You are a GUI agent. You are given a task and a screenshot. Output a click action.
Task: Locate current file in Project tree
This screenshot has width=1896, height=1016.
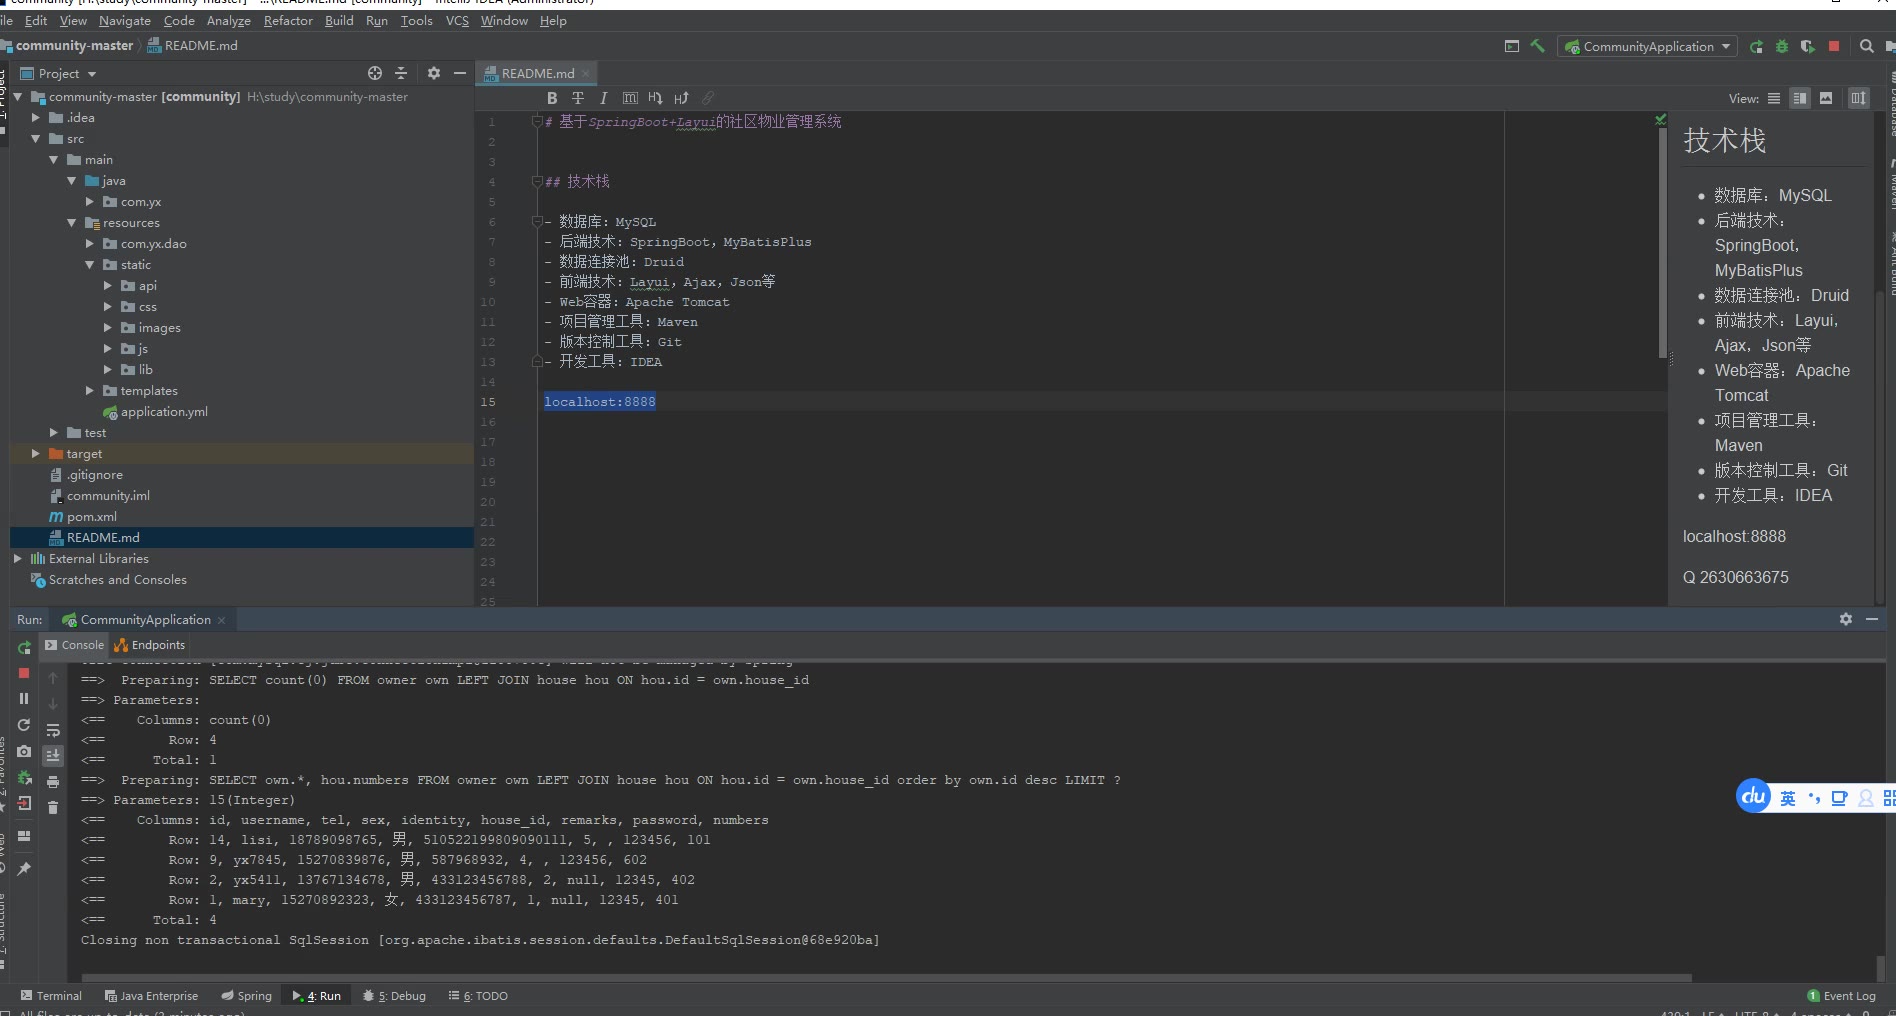tap(375, 73)
